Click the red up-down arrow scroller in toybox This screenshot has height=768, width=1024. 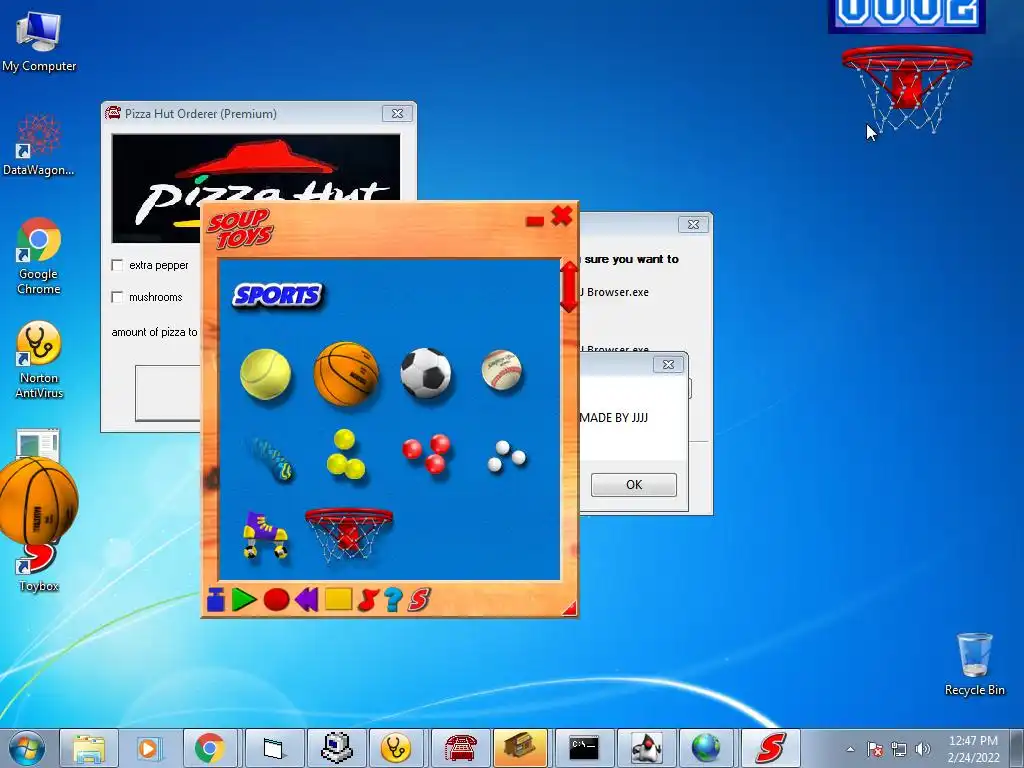(x=568, y=286)
